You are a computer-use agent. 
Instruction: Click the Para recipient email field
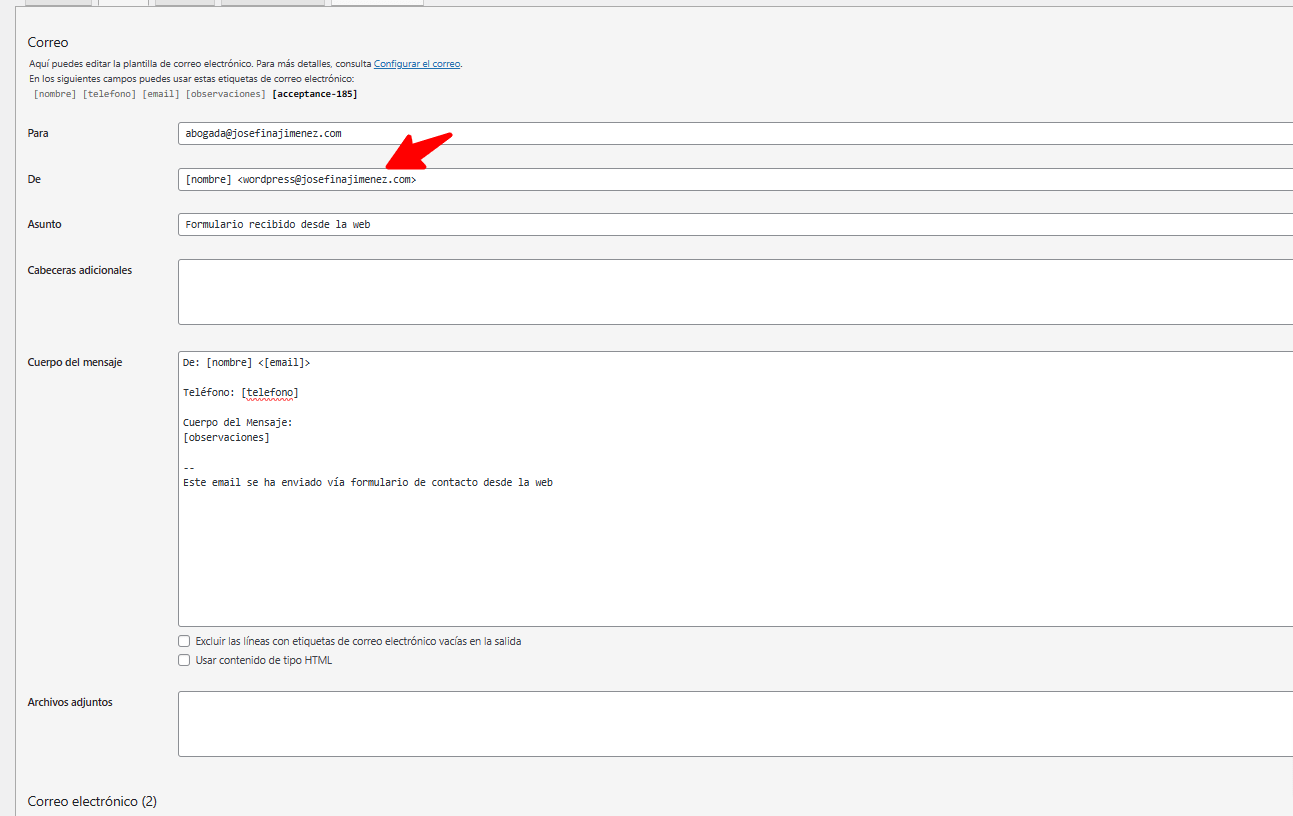click(735, 133)
